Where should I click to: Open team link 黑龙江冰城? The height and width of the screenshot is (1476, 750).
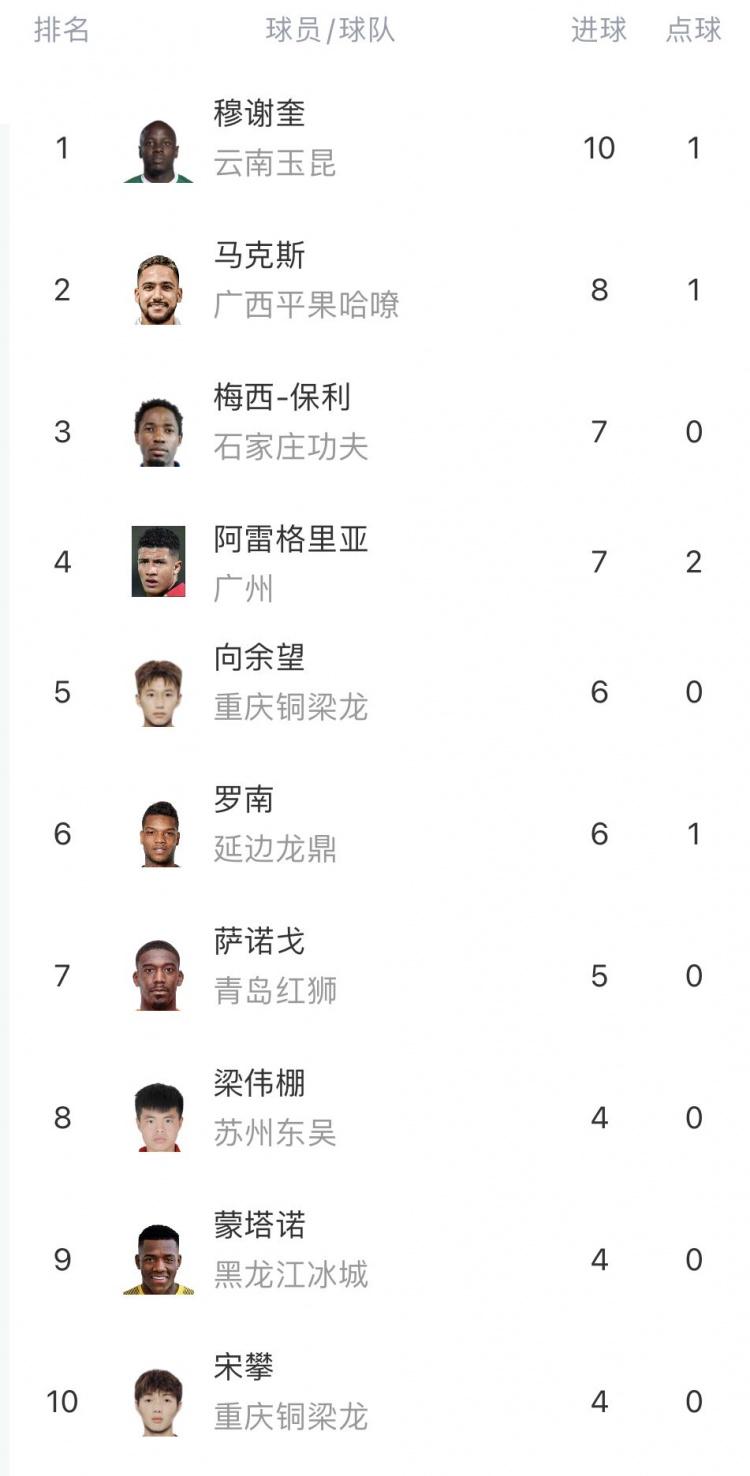click(x=290, y=1275)
